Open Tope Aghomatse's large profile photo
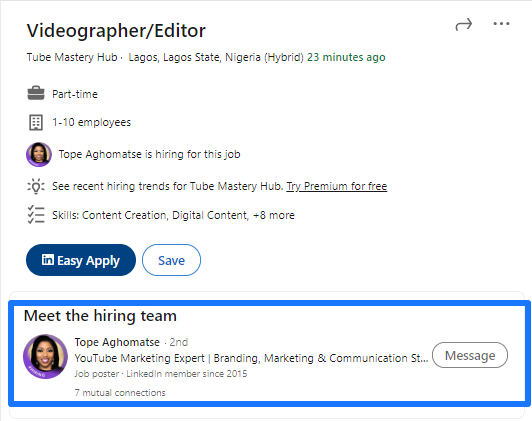Viewport: 532px width, 421px height. point(45,357)
